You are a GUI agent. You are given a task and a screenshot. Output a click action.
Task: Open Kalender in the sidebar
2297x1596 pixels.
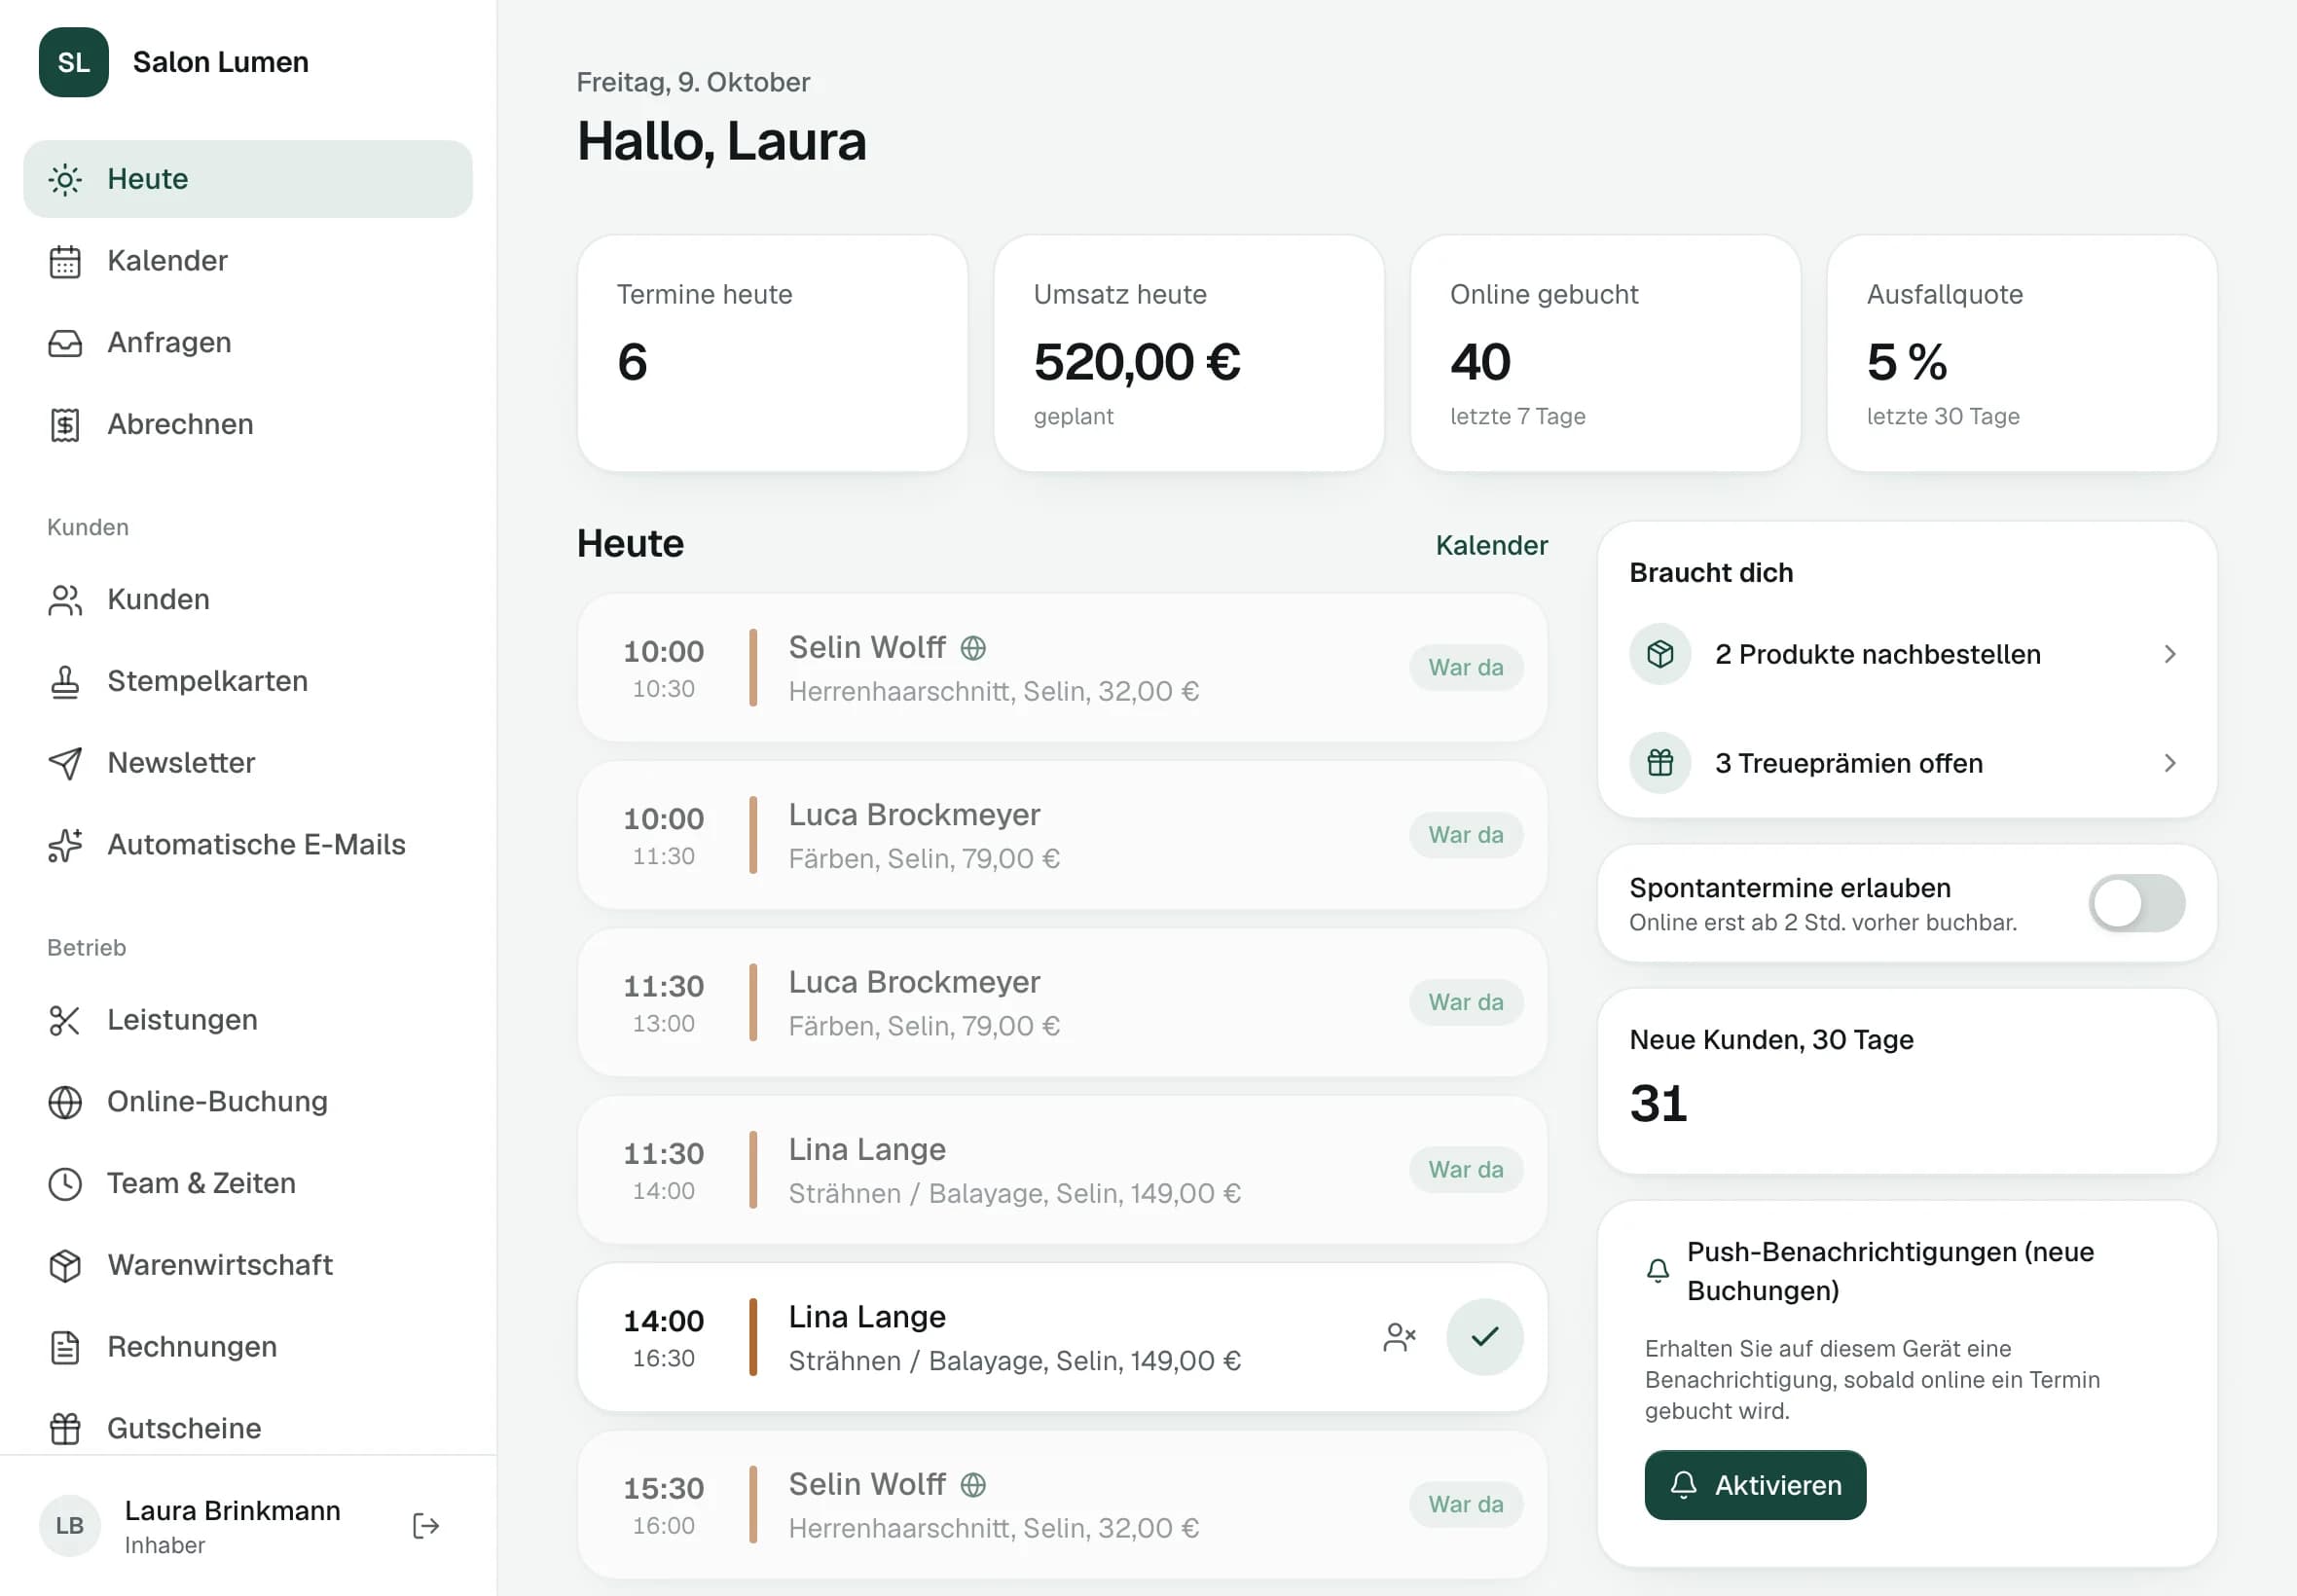coord(248,261)
